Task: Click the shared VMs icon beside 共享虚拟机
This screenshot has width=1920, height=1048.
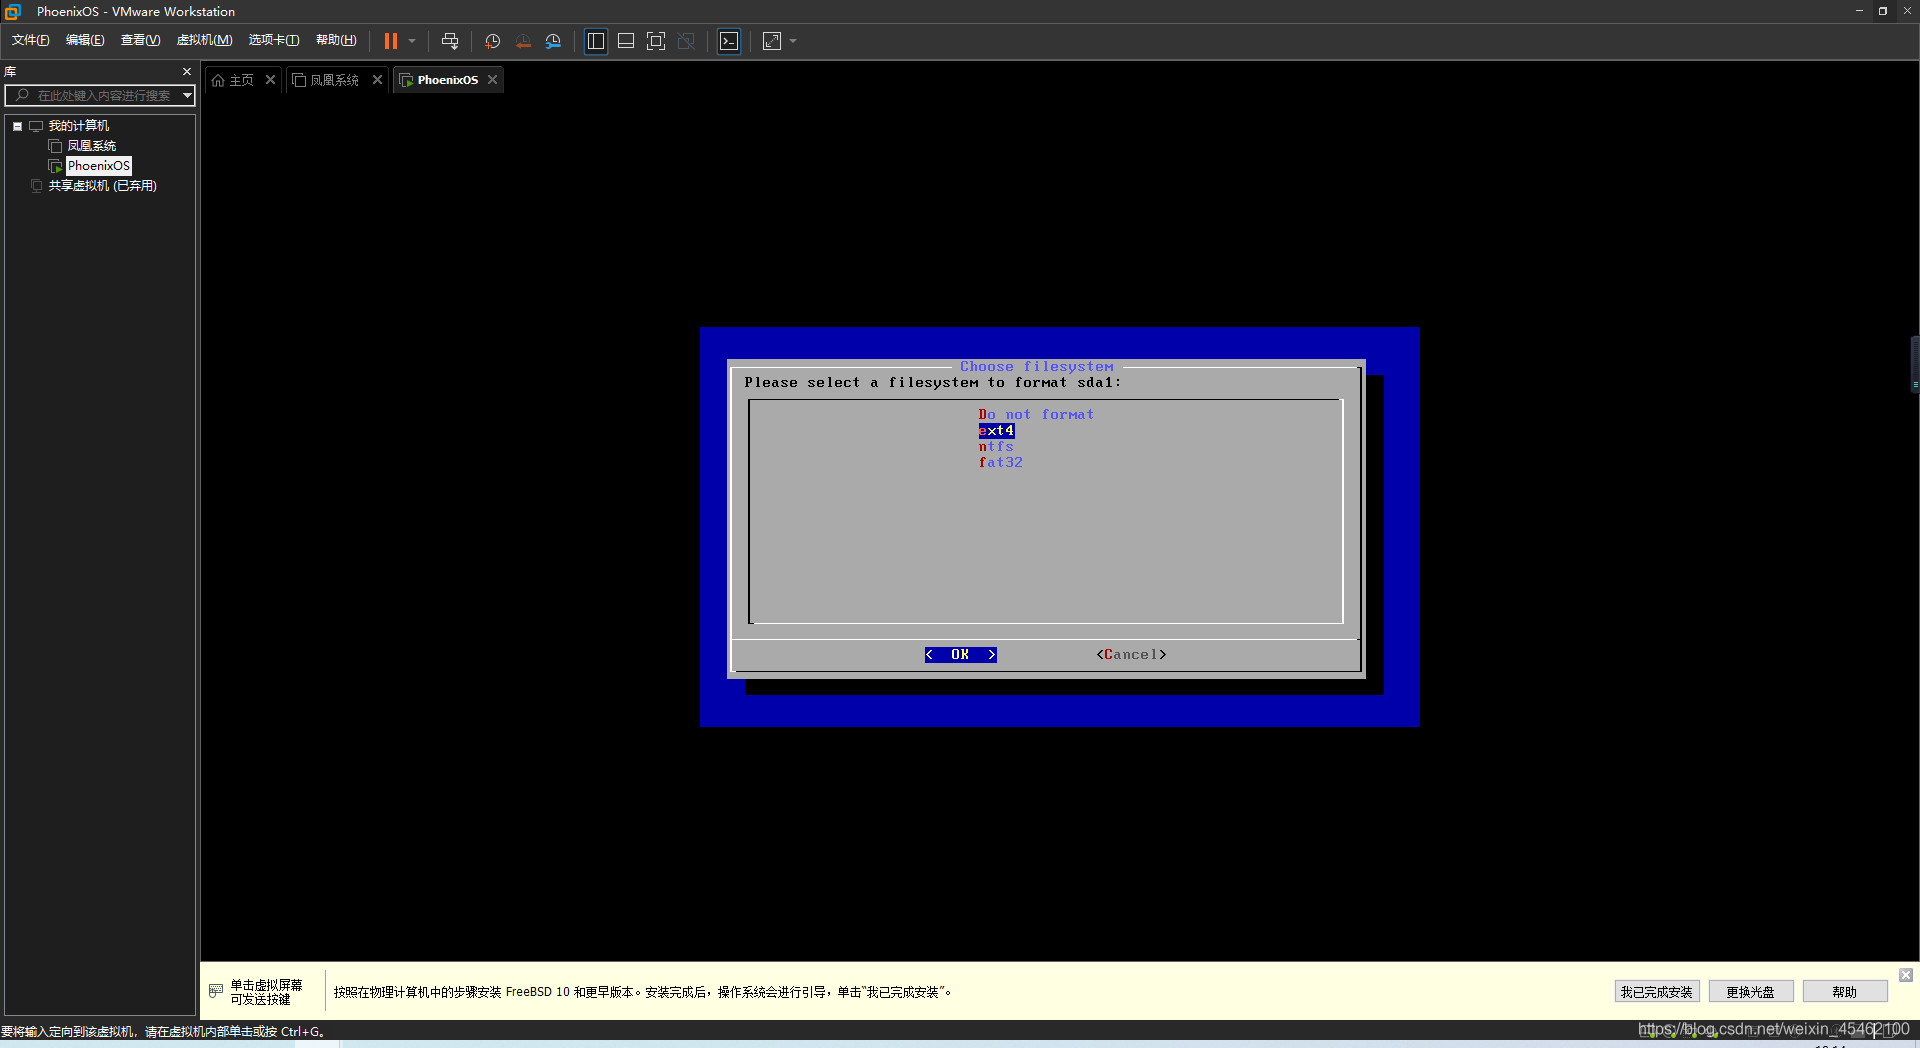Action: [x=37, y=186]
